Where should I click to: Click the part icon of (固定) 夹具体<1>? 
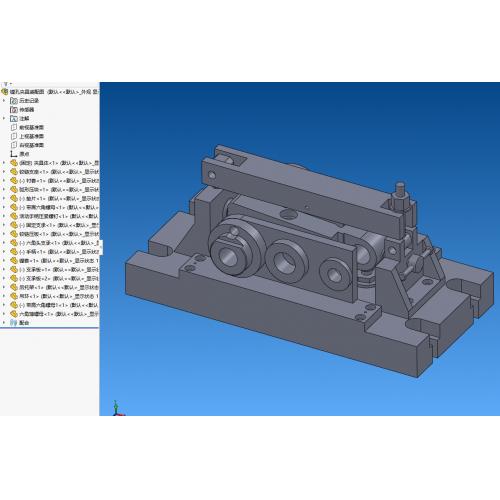(14, 163)
